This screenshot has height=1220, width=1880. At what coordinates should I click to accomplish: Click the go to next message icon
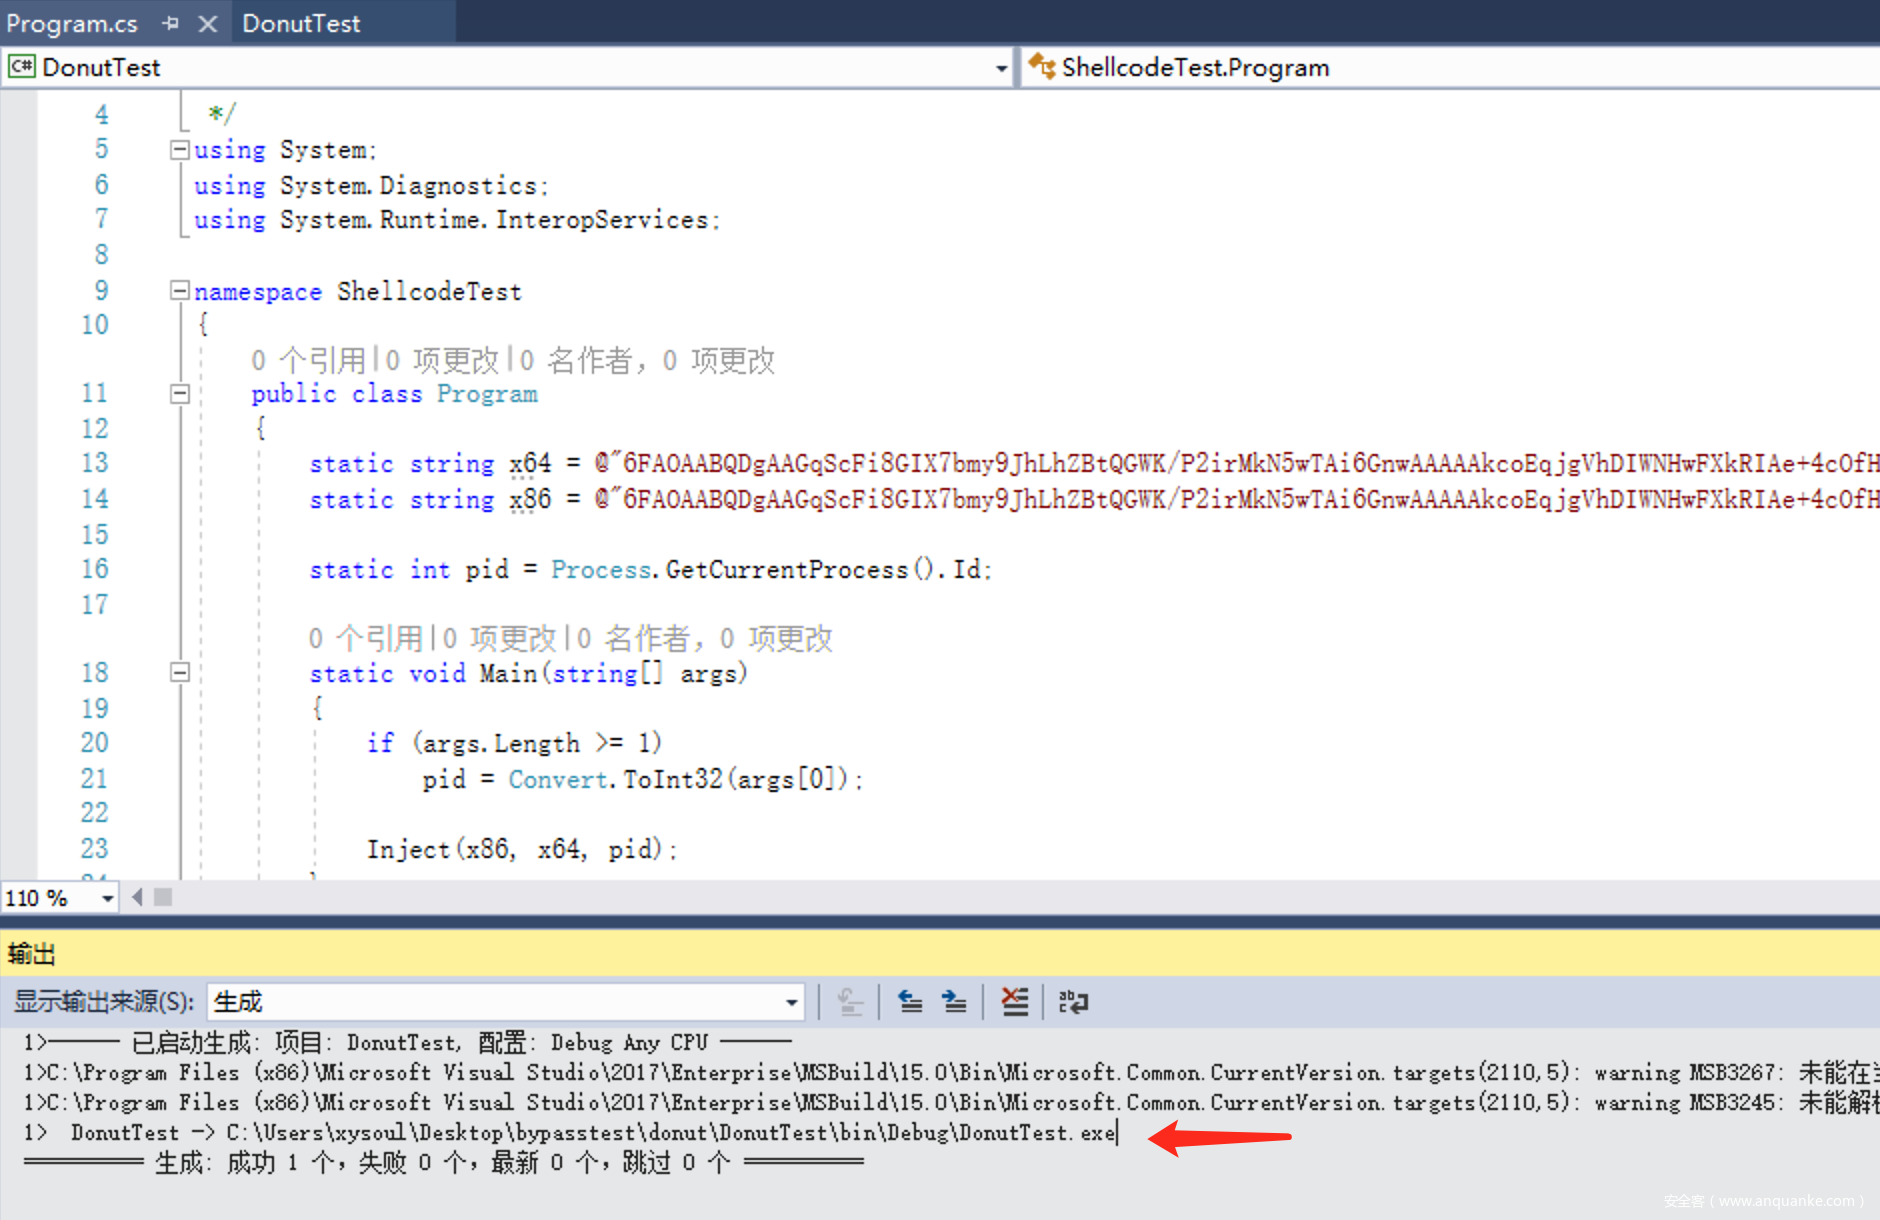tap(954, 1001)
